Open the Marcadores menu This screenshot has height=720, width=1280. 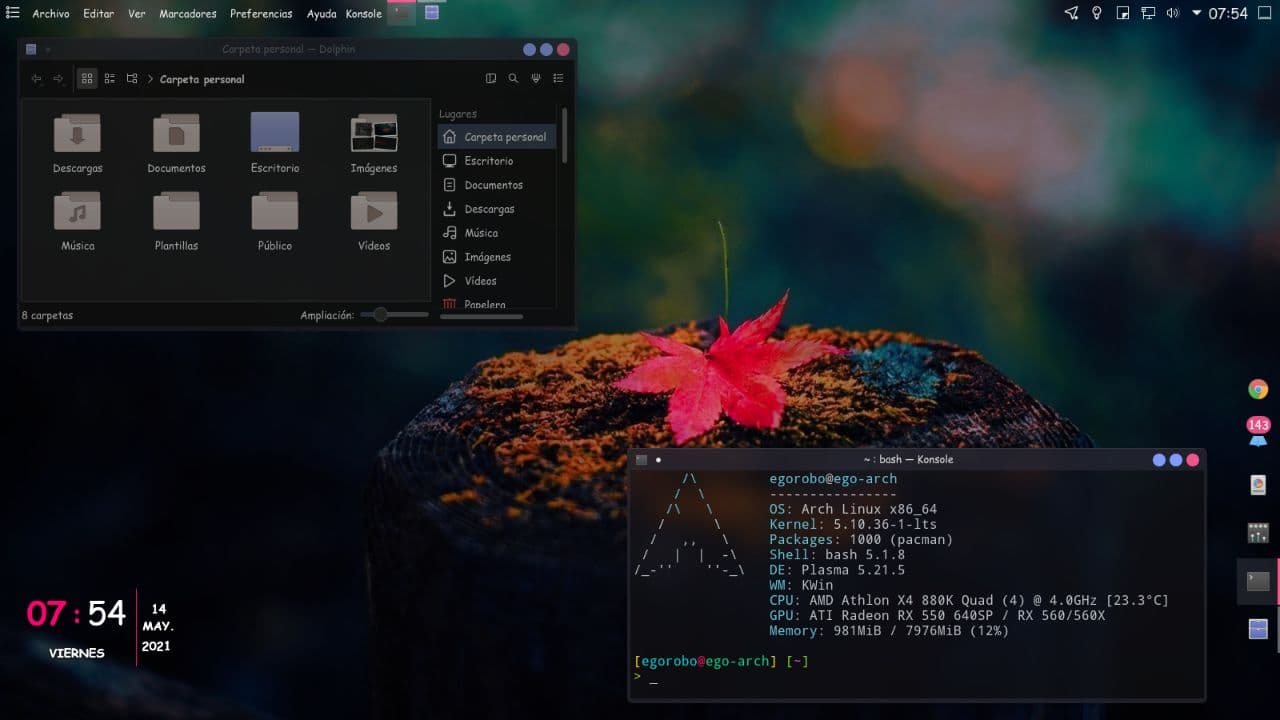[x=188, y=14]
